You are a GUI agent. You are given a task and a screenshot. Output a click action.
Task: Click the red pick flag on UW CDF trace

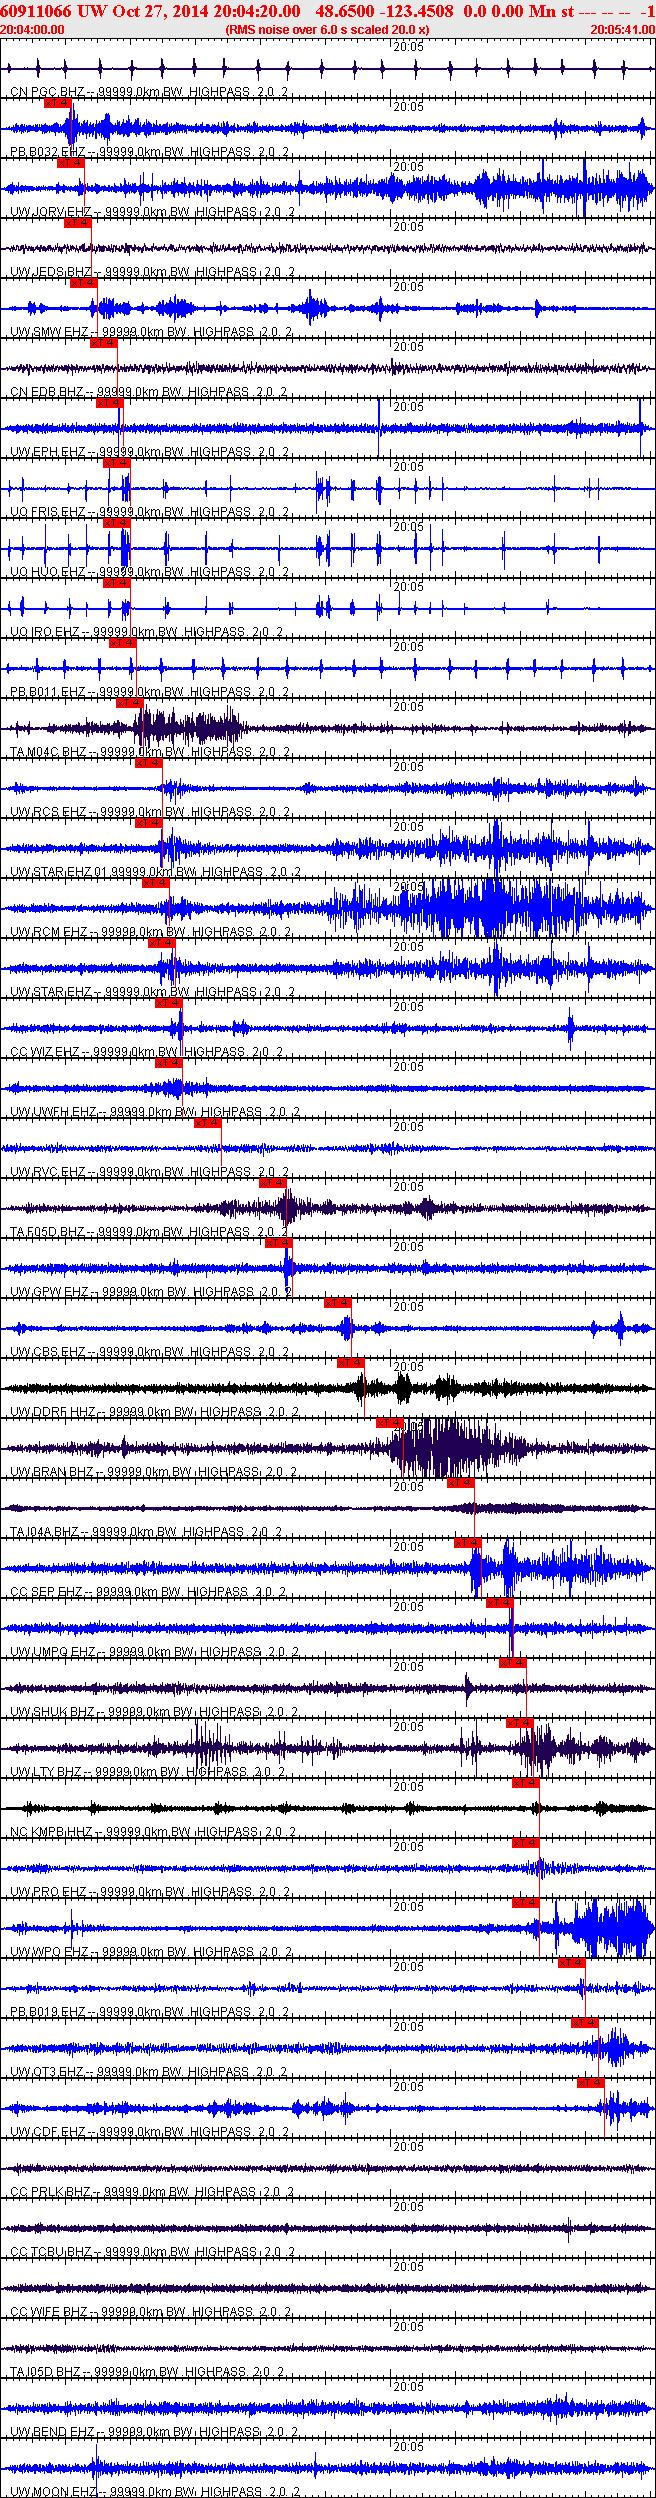pos(591,2082)
